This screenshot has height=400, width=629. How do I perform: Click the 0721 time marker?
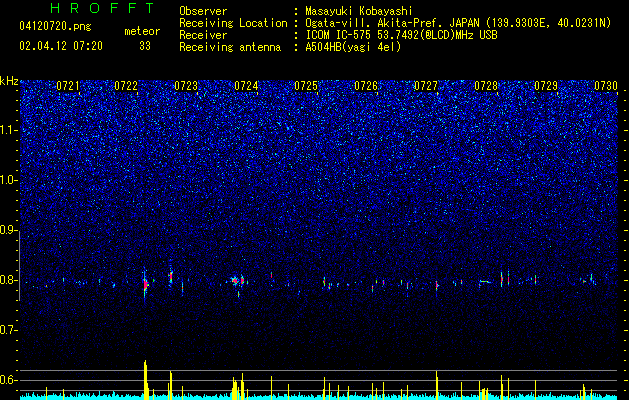(68, 86)
